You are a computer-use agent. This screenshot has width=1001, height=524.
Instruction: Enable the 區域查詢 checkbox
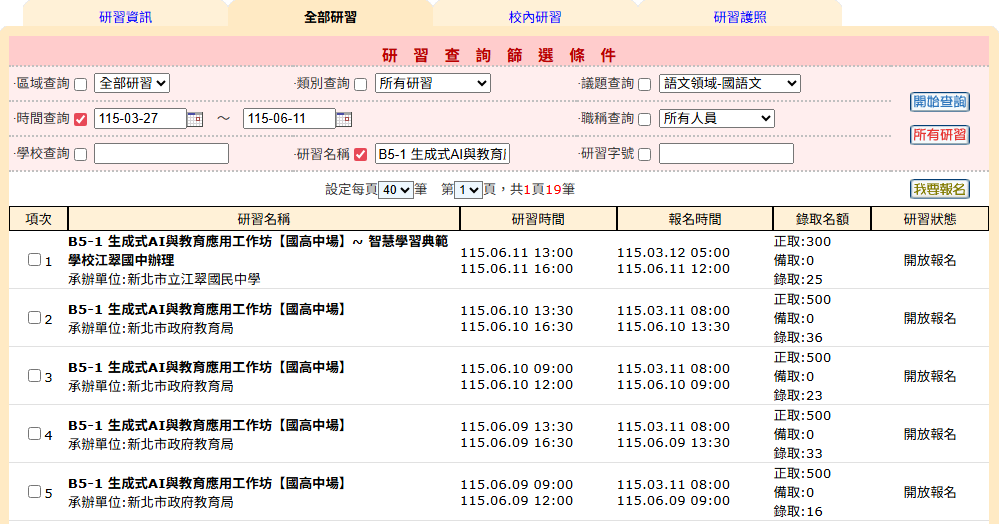point(81,84)
